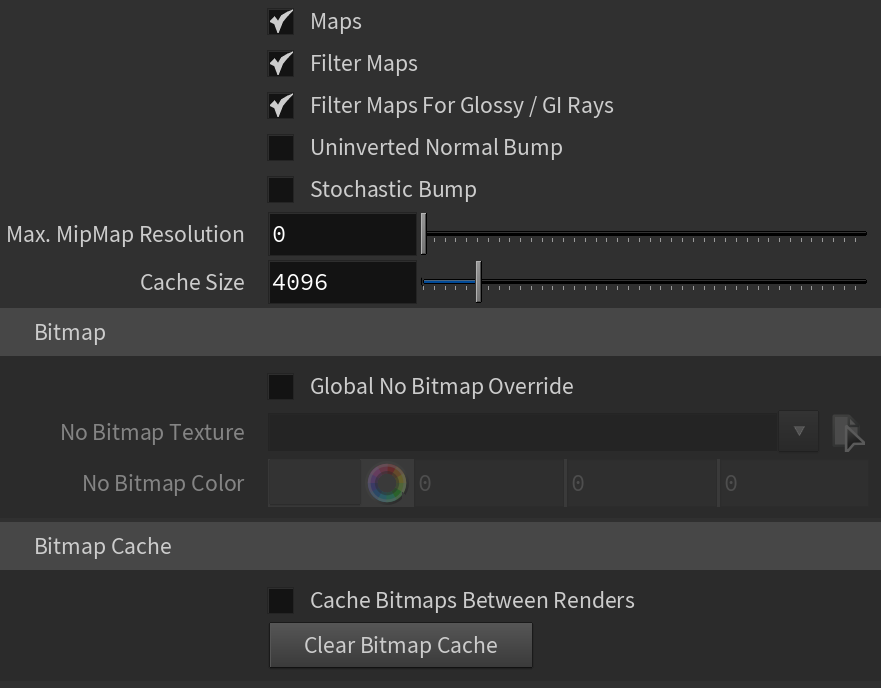Expand the No Bitmap Texture dropdown arrow
The height and width of the screenshot is (688, 881).
[x=798, y=432]
